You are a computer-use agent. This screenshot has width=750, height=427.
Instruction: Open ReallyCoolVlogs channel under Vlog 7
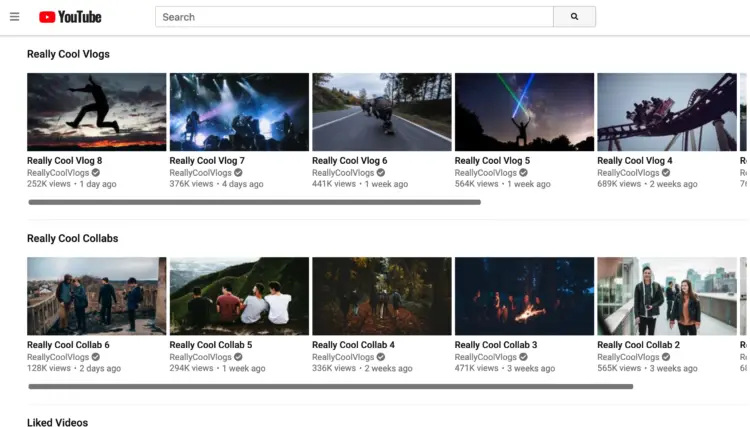203,173
